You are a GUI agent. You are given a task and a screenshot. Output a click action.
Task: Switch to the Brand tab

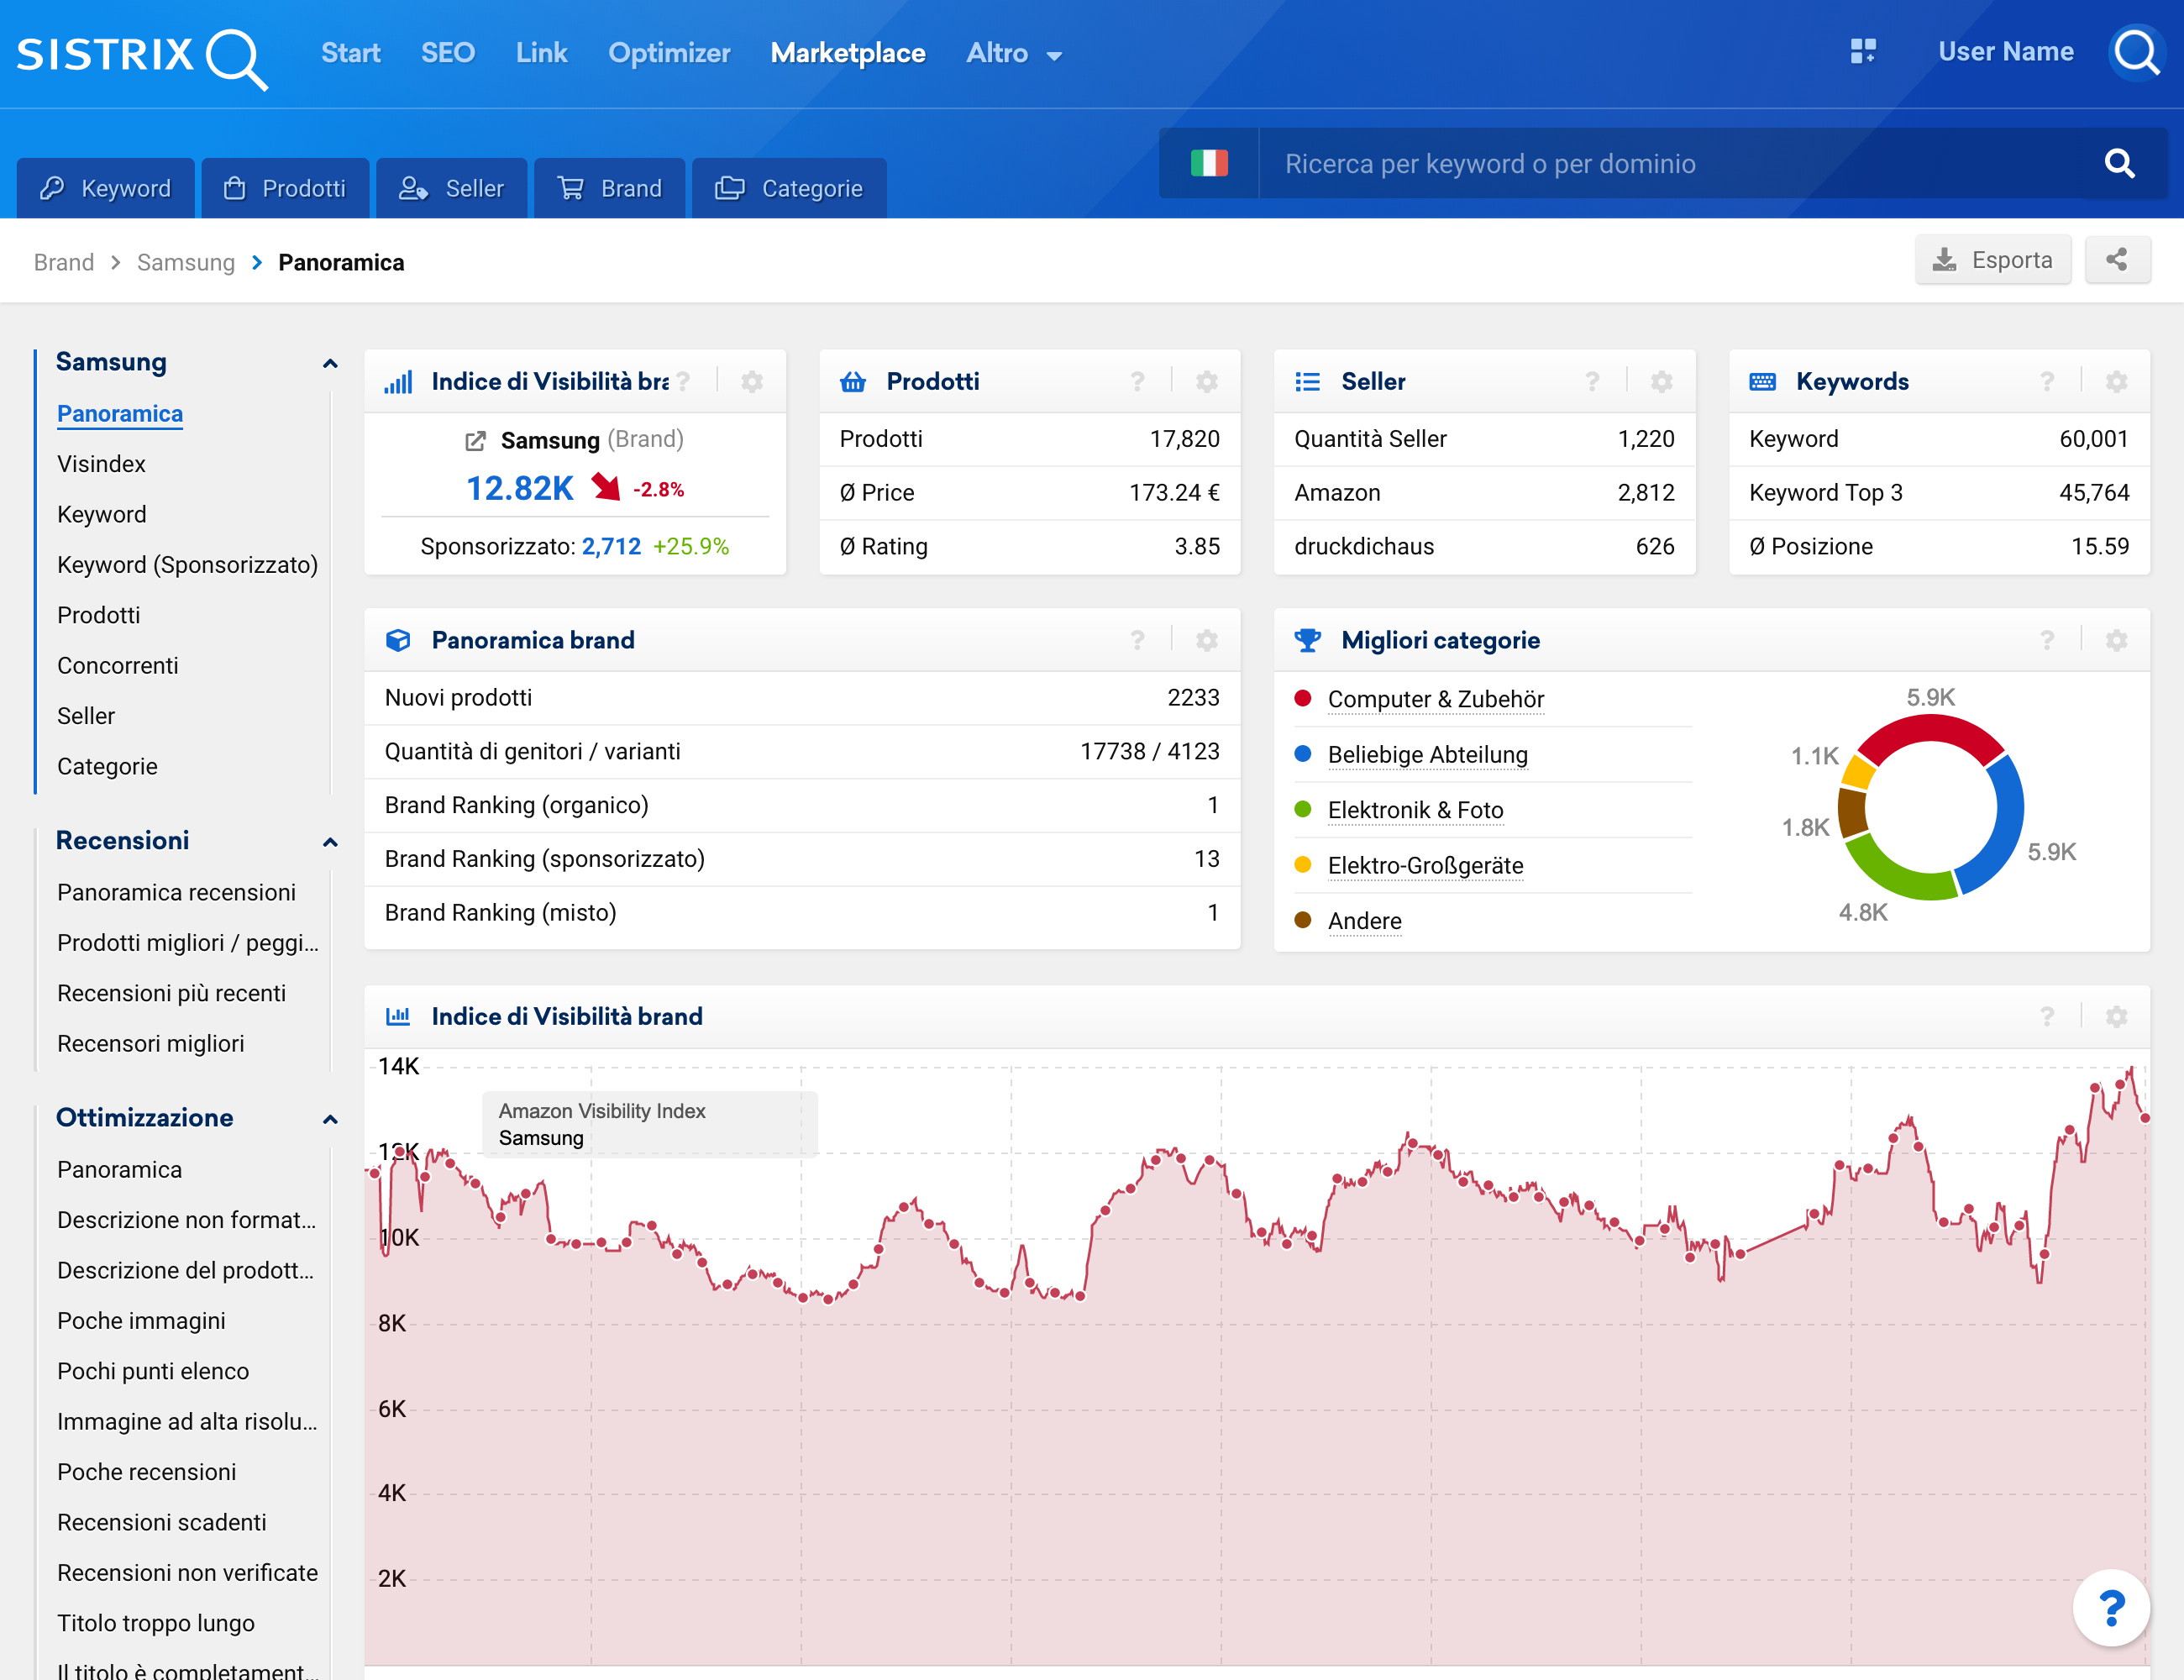point(610,188)
